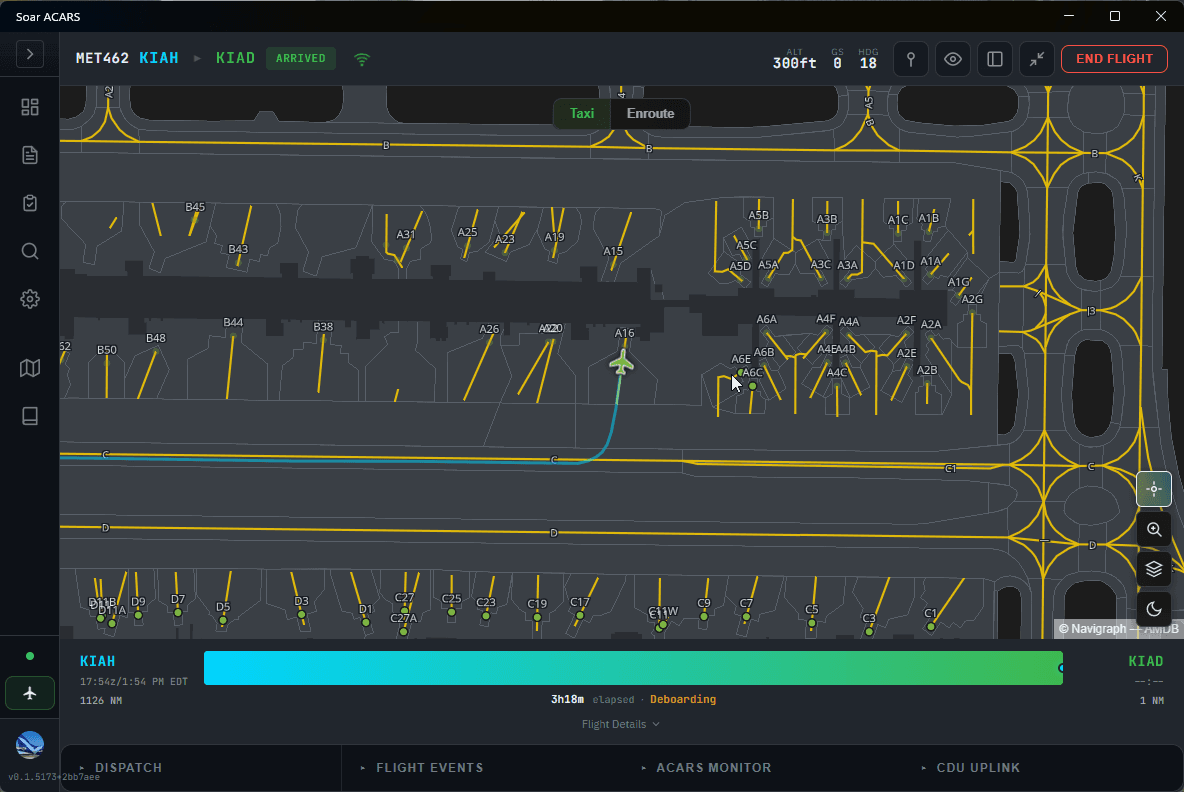Click the END FLIGHT button
1184x792 pixels.
click(x=1115, y=59)
